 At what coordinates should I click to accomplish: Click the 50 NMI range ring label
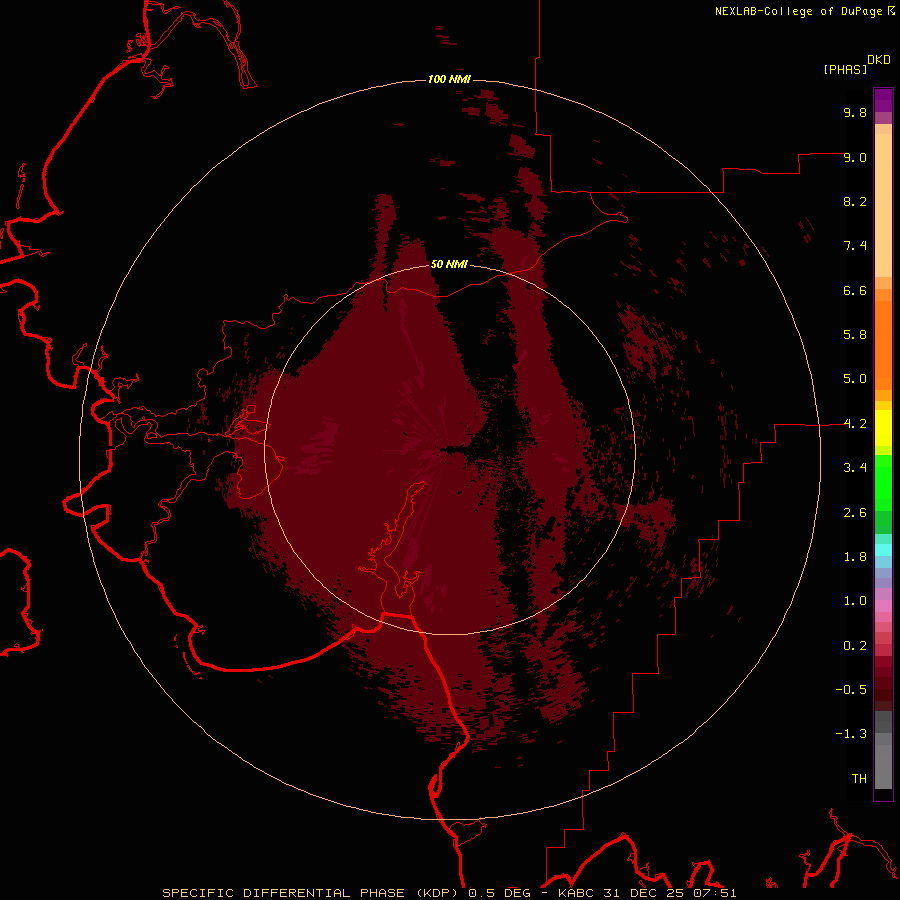(x=449, y=265)
